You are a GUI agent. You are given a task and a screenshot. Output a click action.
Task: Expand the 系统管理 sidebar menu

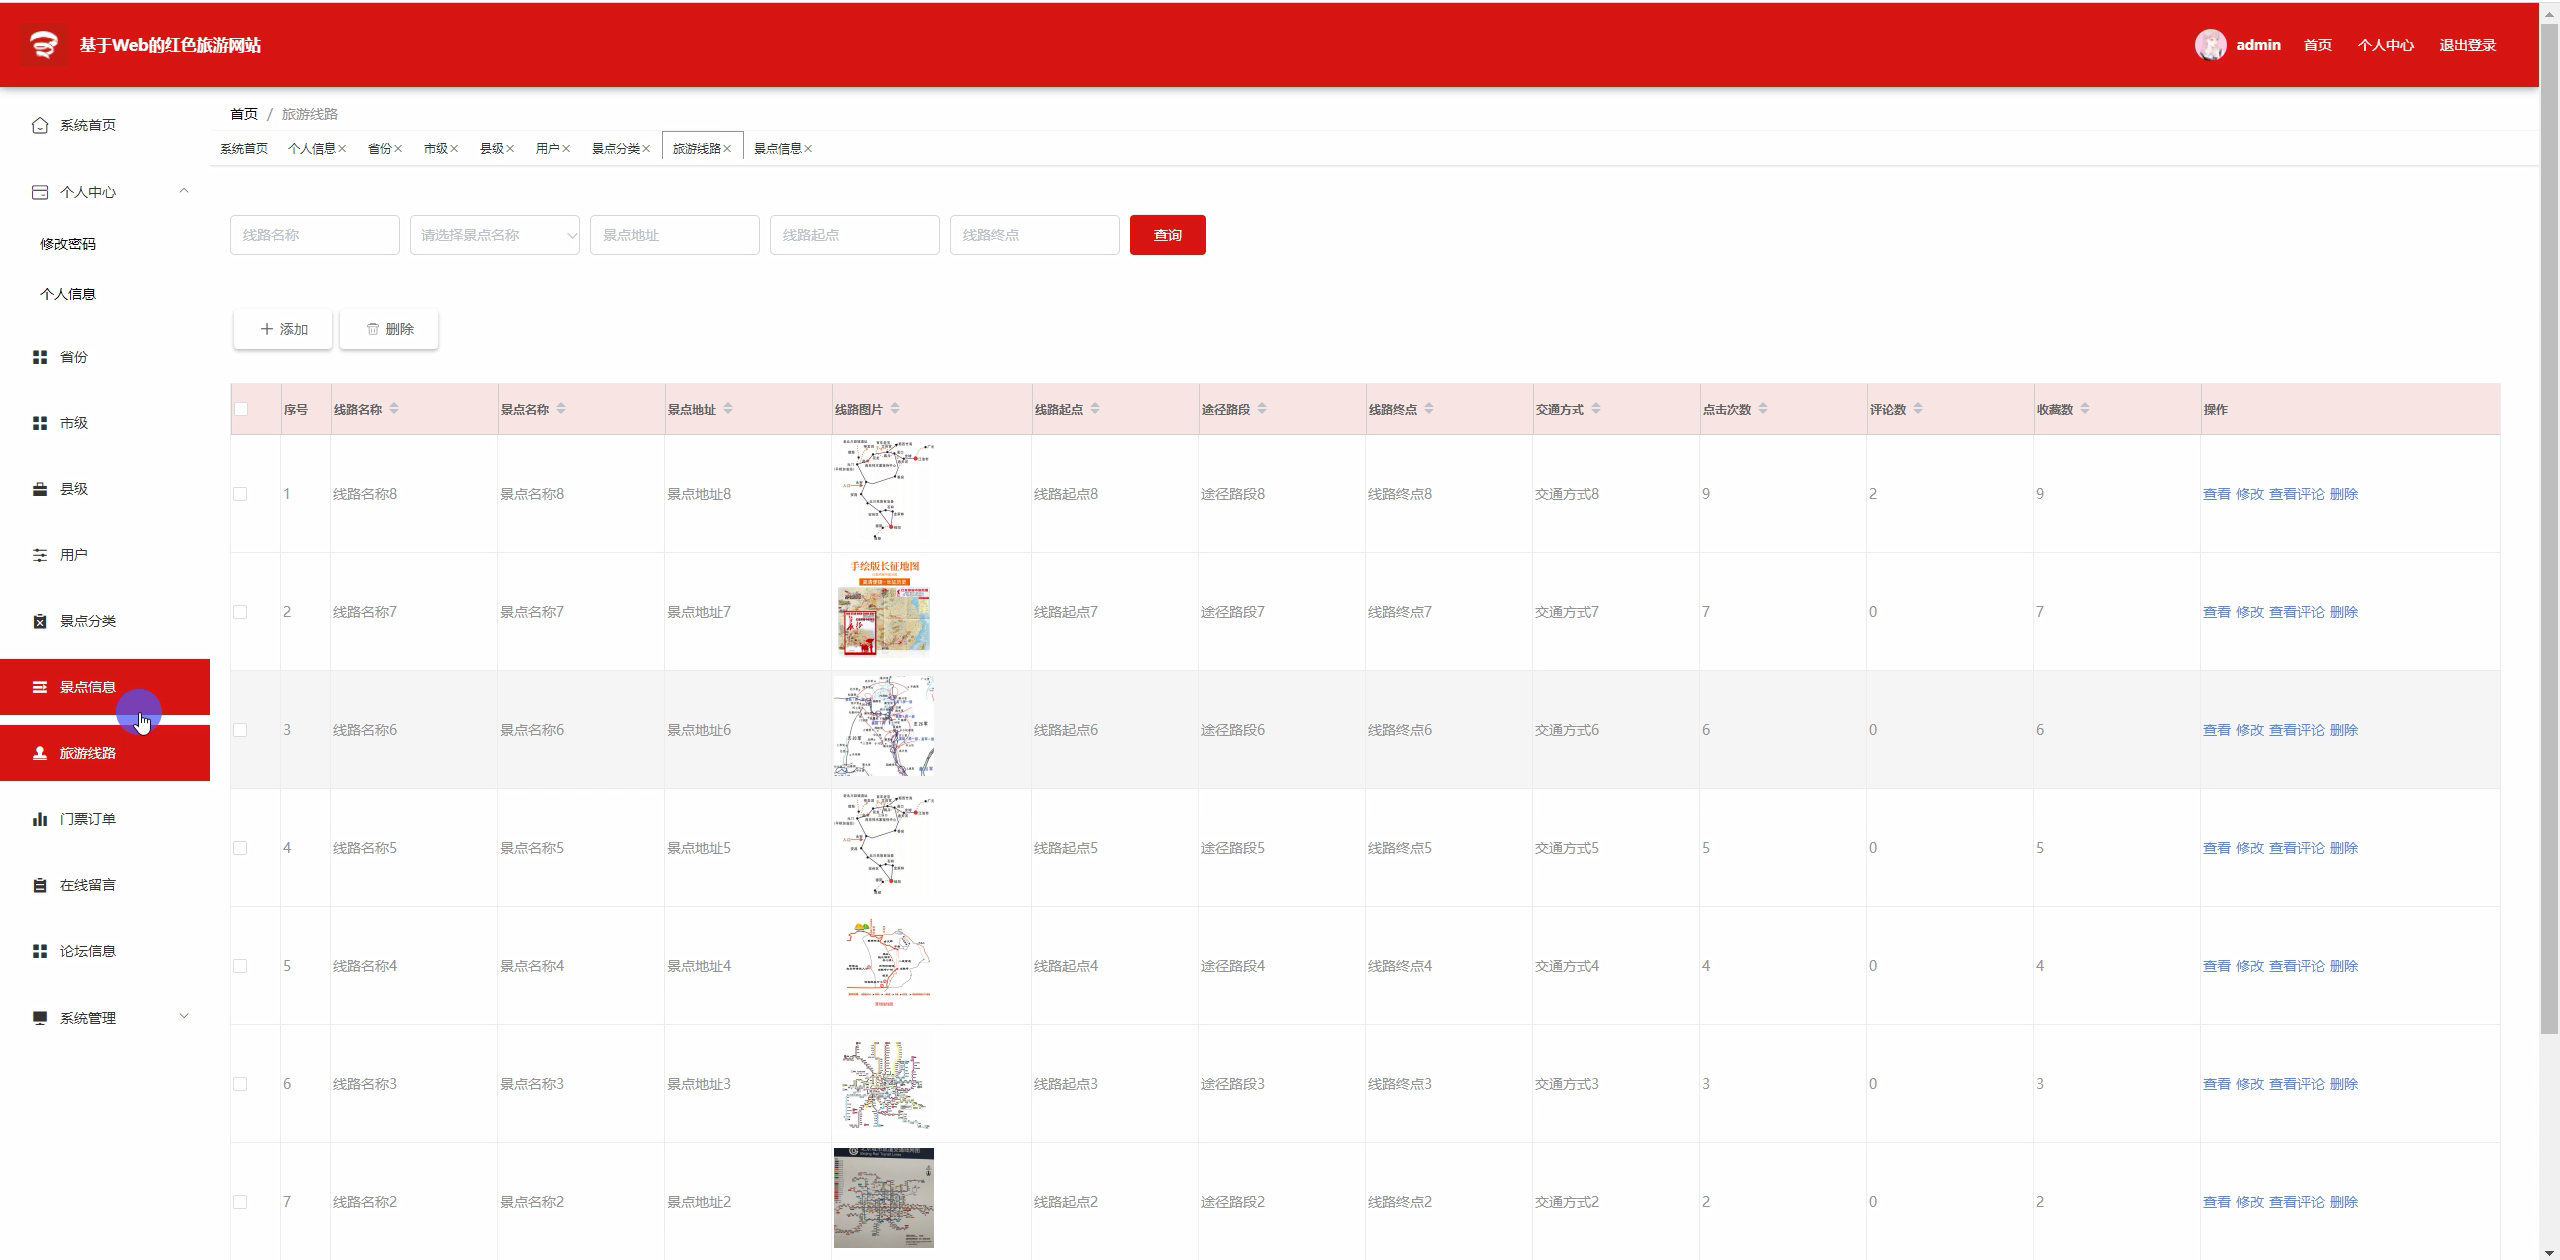[x=184, y=1017]
